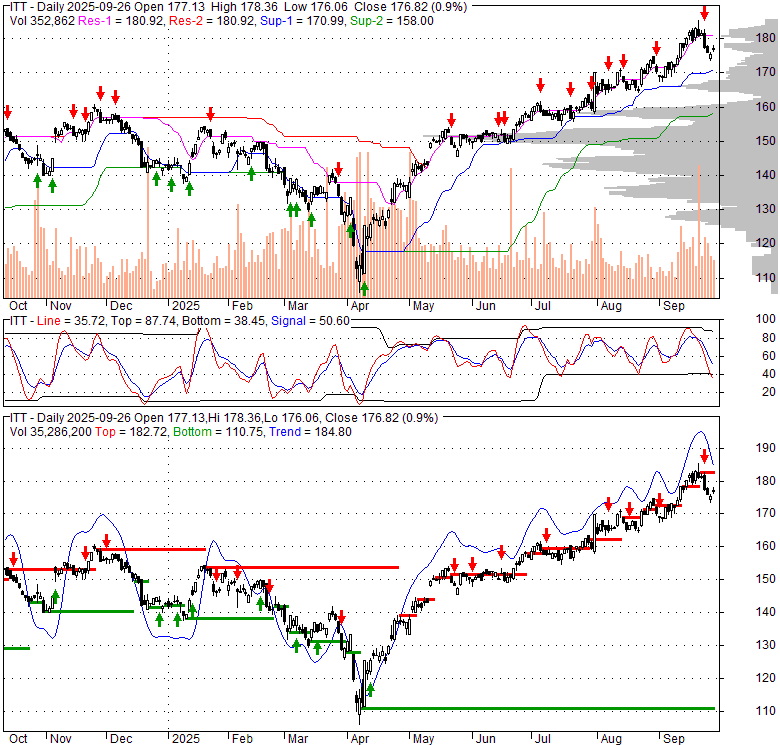Click the 140 price level on the upper chart axis

pos(765,175)
